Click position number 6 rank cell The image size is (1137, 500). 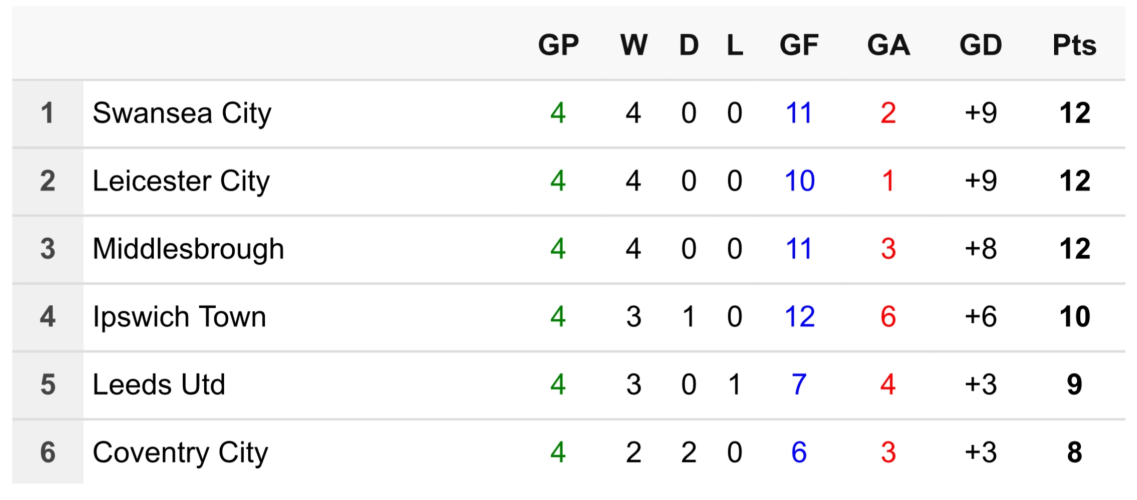coord(47,453)
